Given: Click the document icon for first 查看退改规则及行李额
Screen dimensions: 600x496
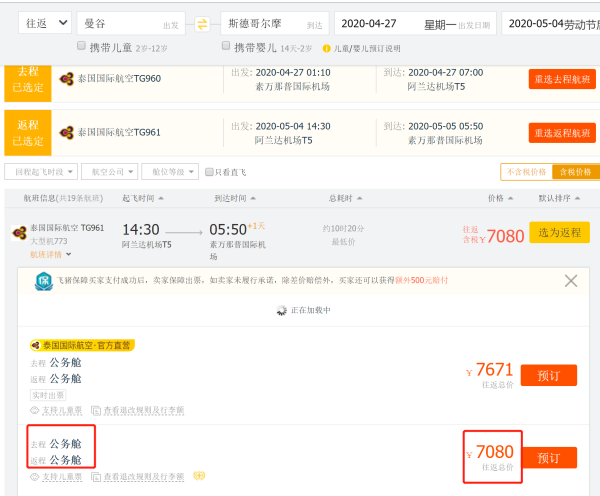Looking at the screenshot, I should (x=96, y=411).
